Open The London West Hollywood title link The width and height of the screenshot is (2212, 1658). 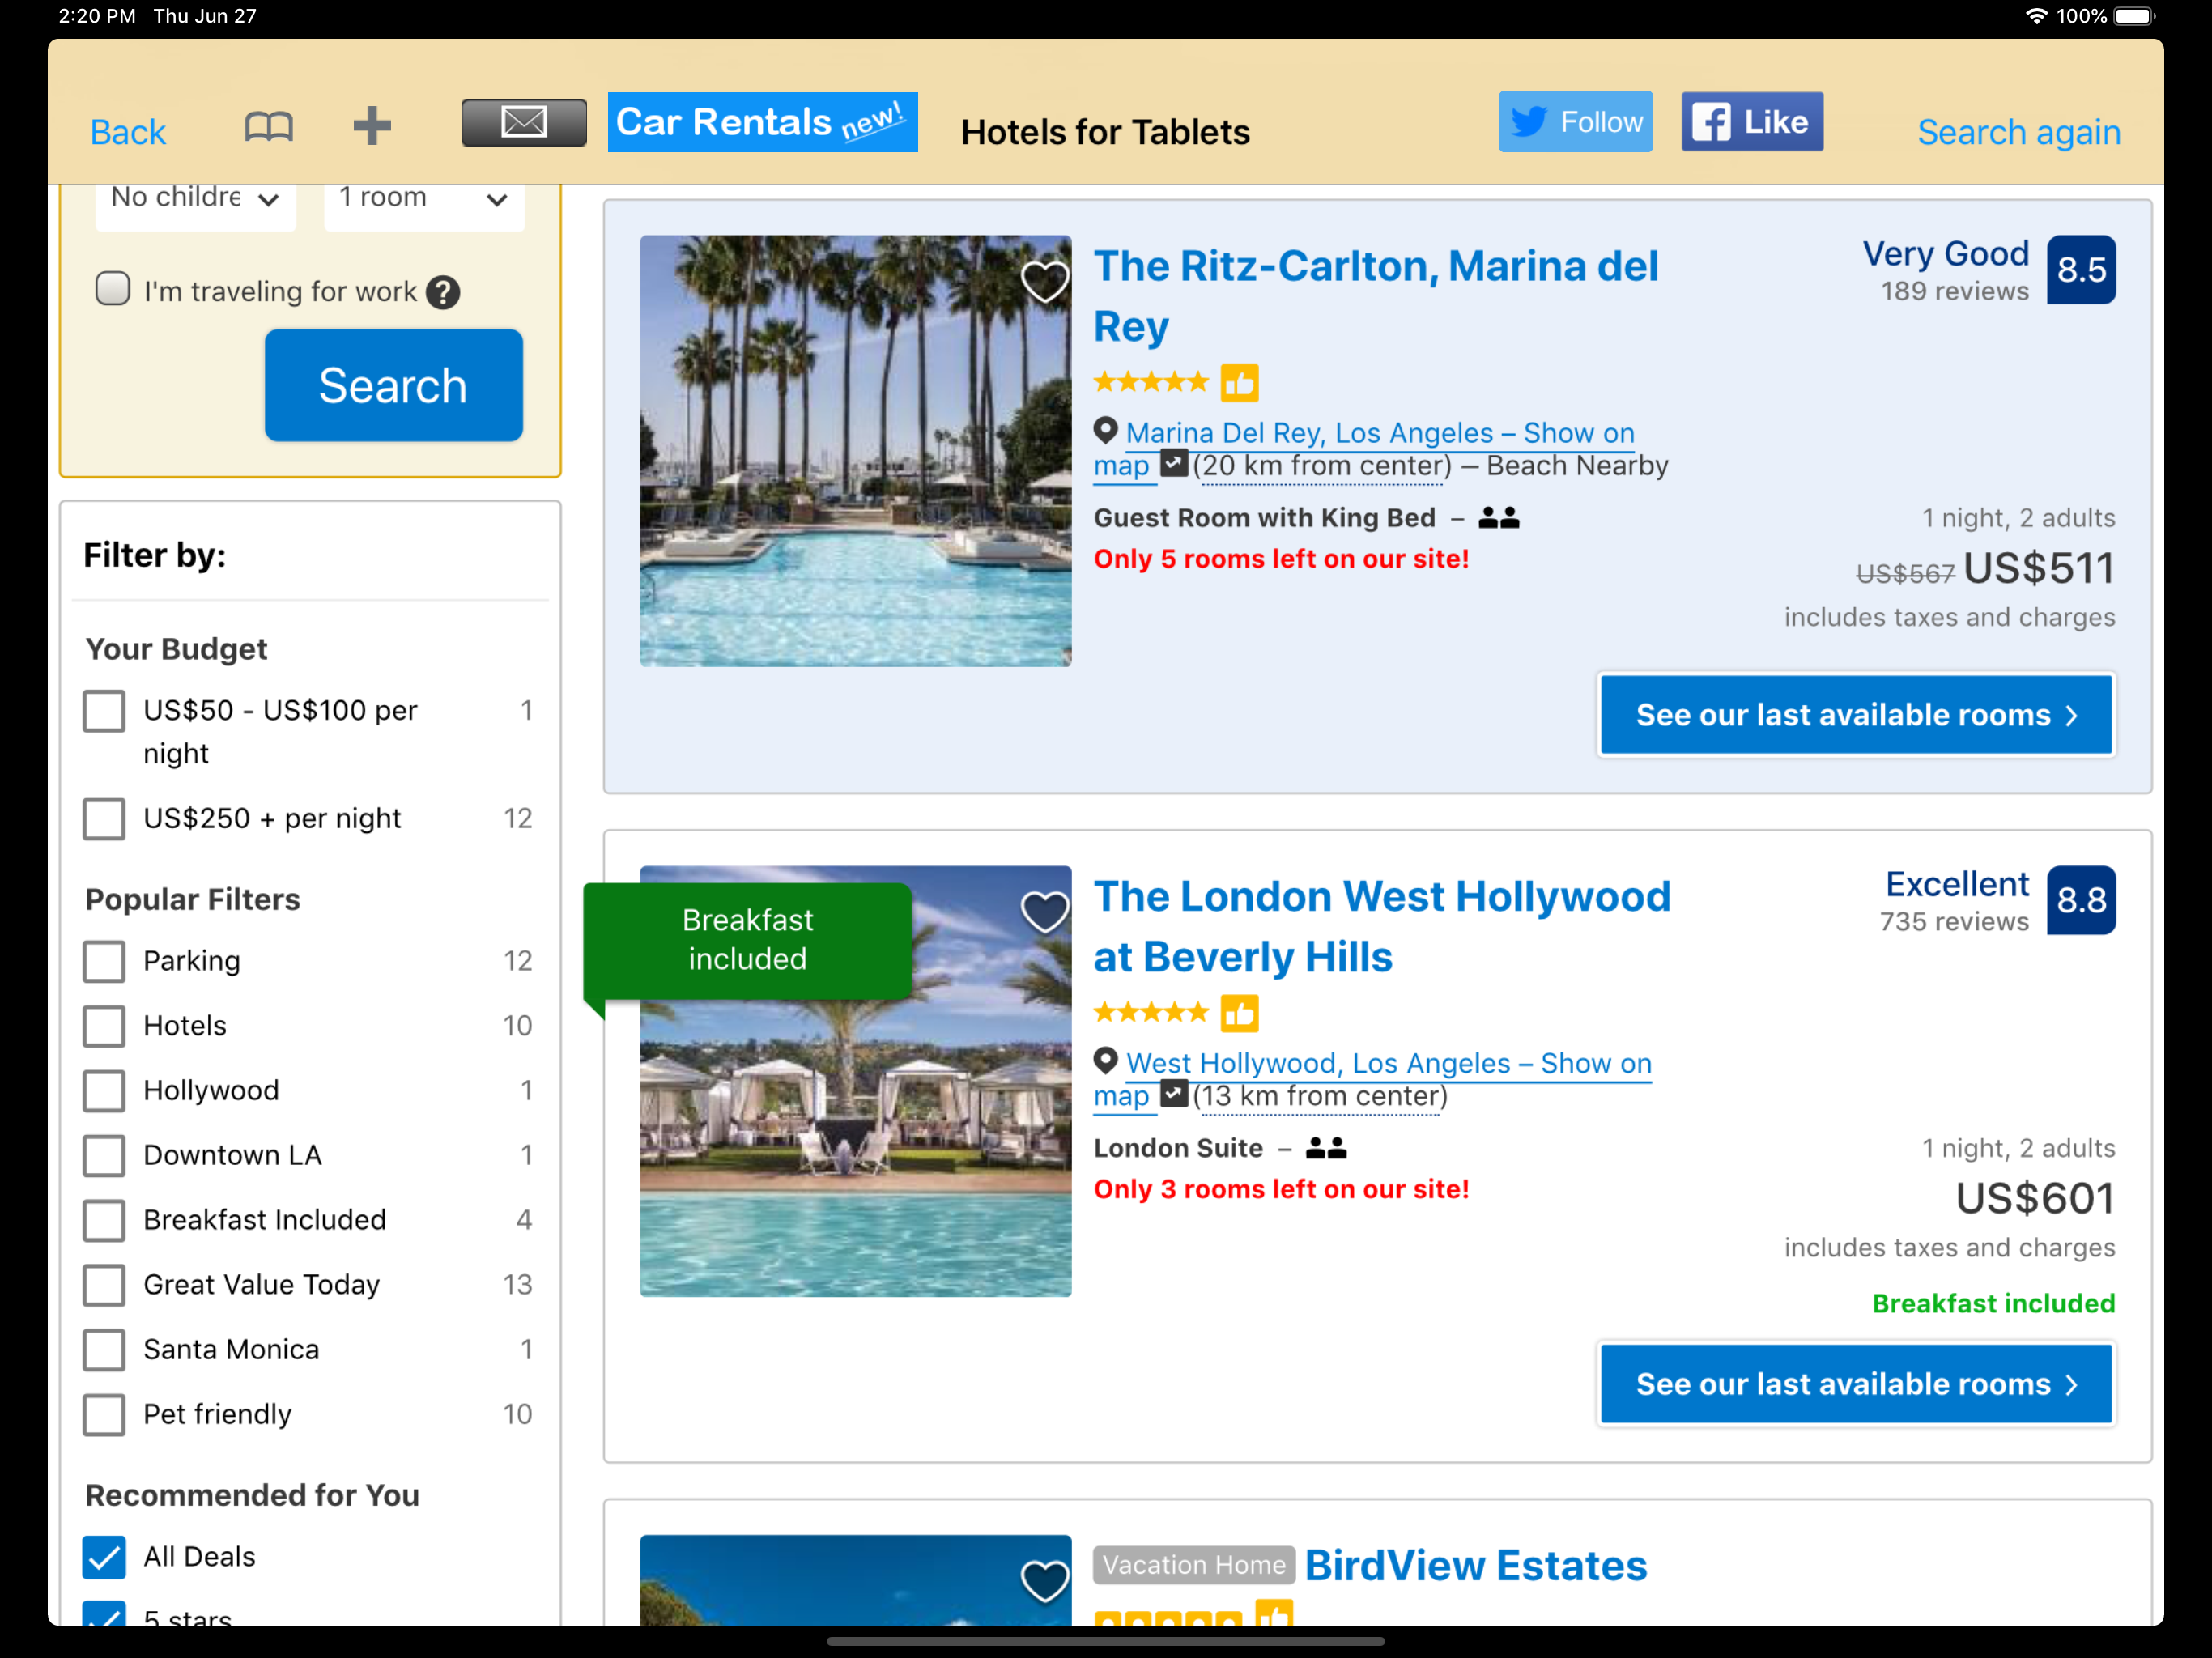tap(1382, 926)
